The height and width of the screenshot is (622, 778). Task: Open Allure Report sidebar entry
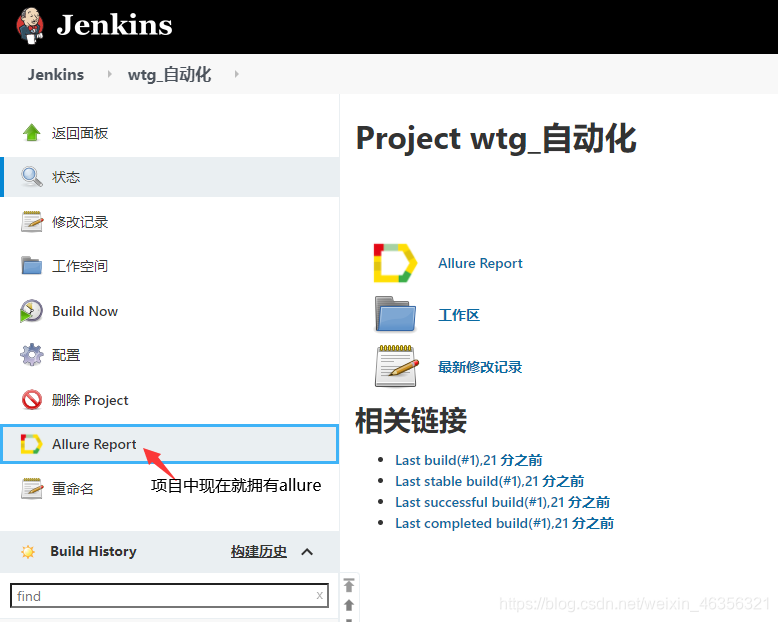(94, 444)
